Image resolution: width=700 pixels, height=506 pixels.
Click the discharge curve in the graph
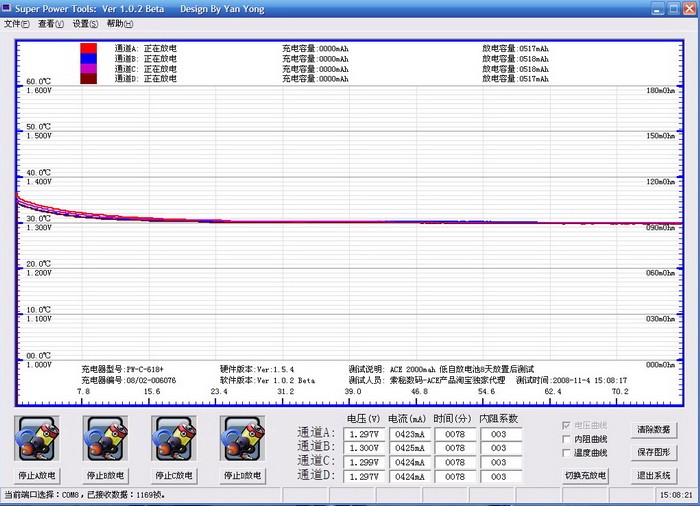(350, 222)
